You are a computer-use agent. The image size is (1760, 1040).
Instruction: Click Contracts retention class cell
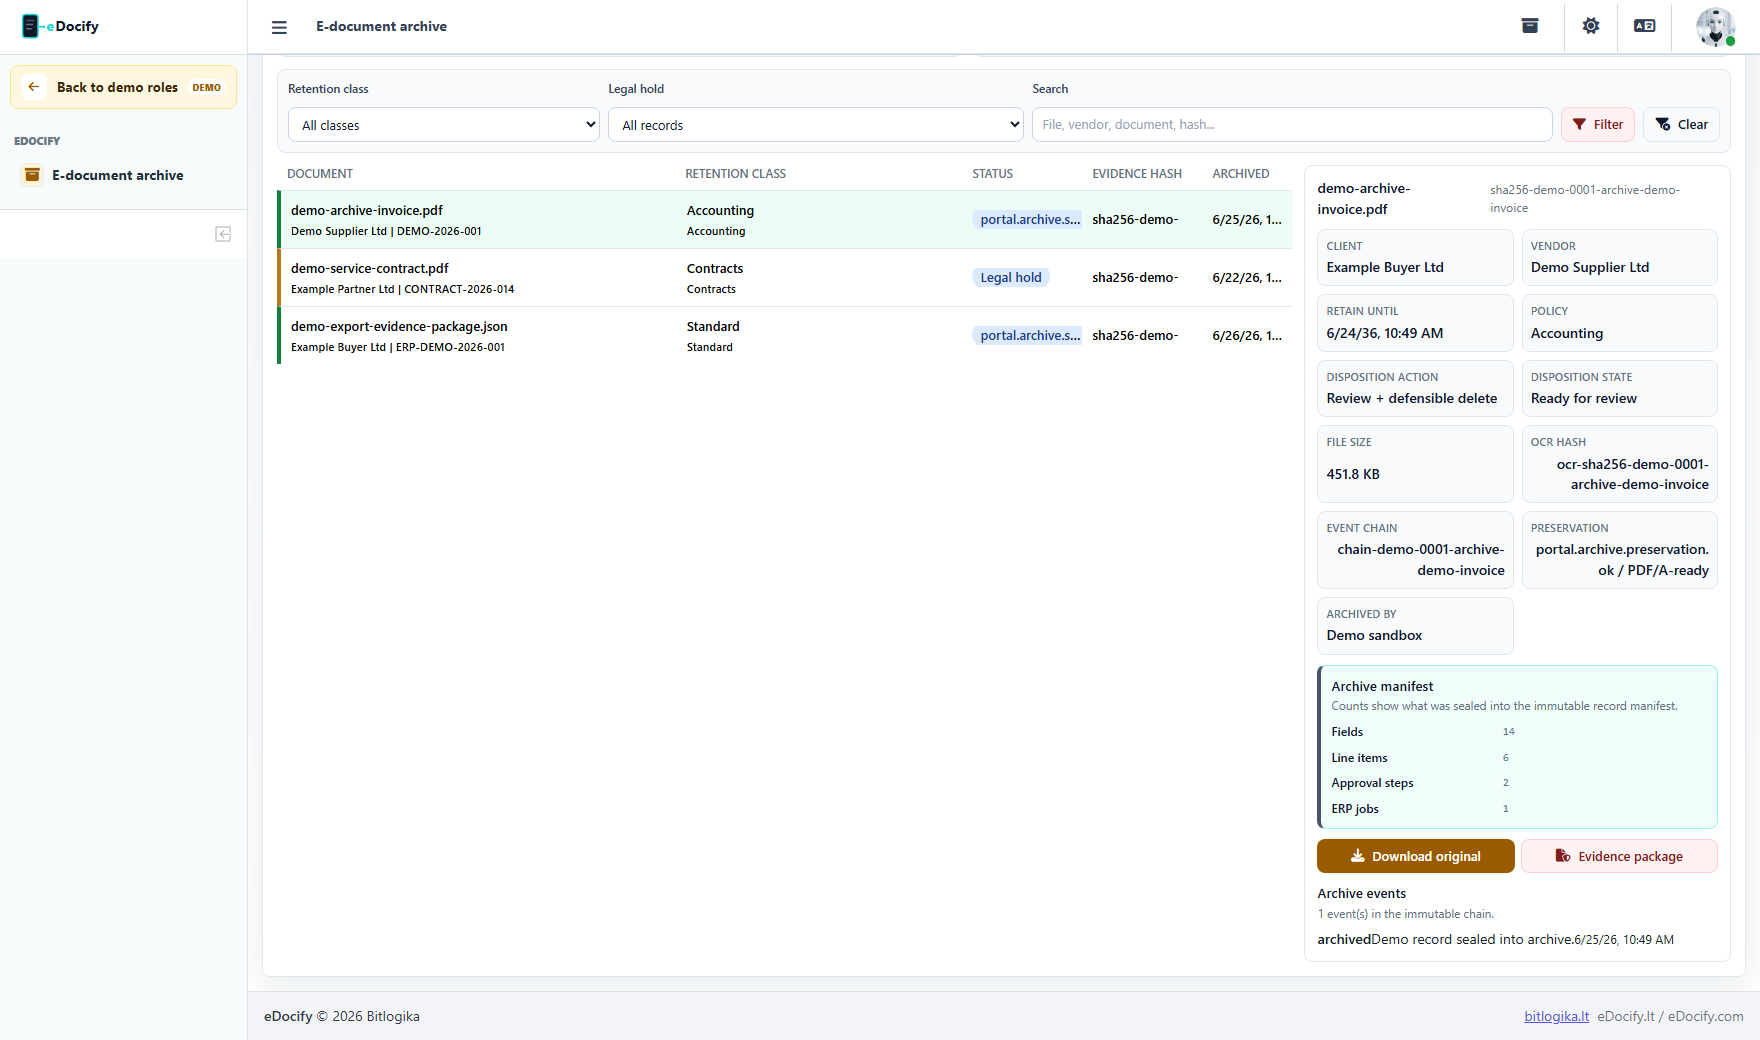tap(715, 278)
